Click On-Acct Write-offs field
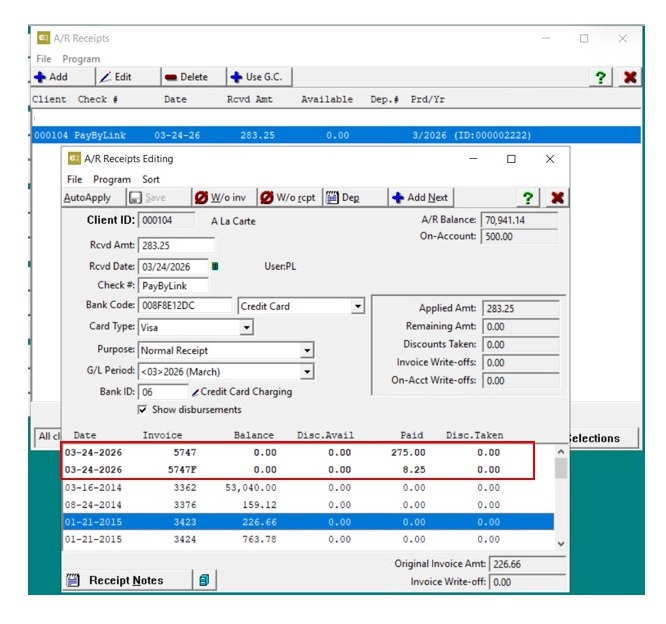This screenshot has width=666, height=624. pos(521,381)
